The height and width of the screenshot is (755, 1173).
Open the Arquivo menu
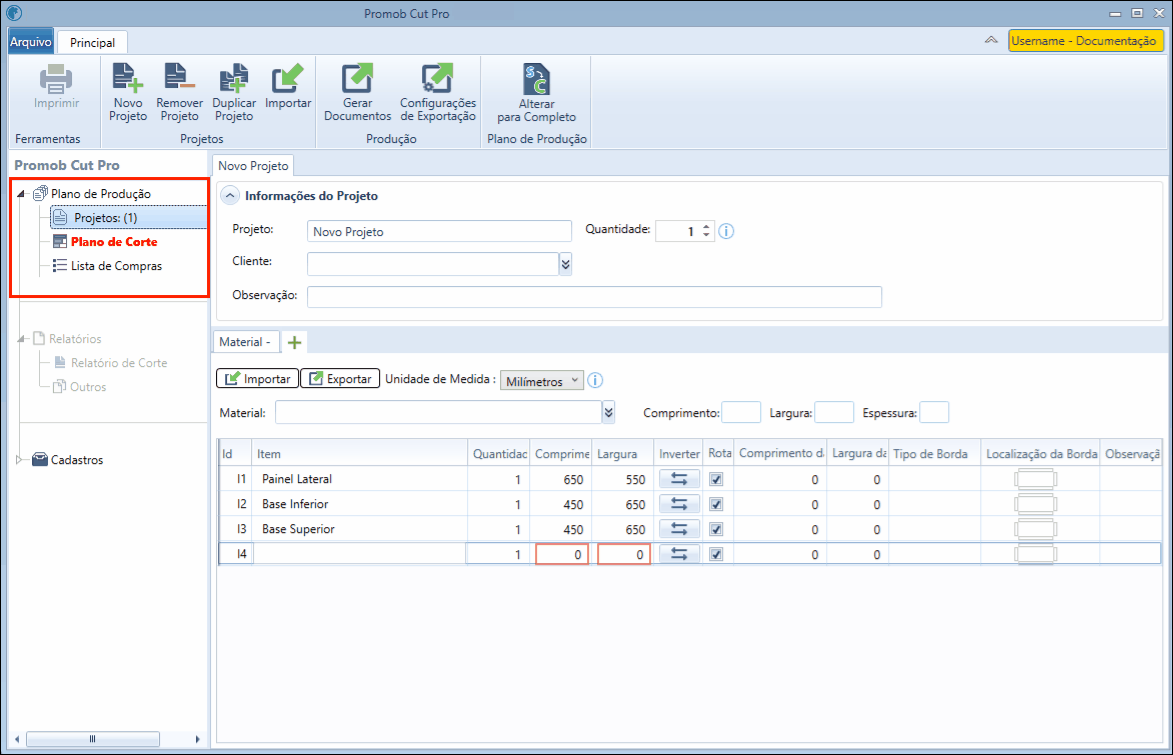coord(31,42)
